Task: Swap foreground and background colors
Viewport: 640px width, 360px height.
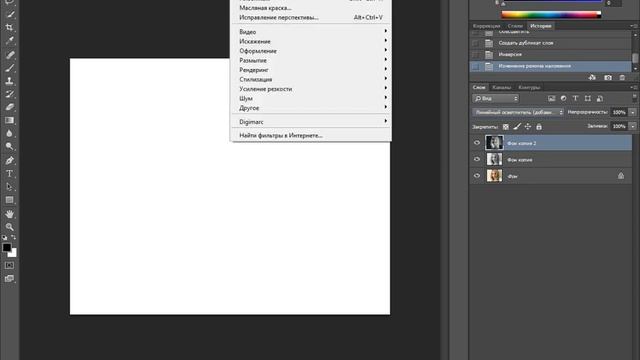Action: [x=13, y=237]
